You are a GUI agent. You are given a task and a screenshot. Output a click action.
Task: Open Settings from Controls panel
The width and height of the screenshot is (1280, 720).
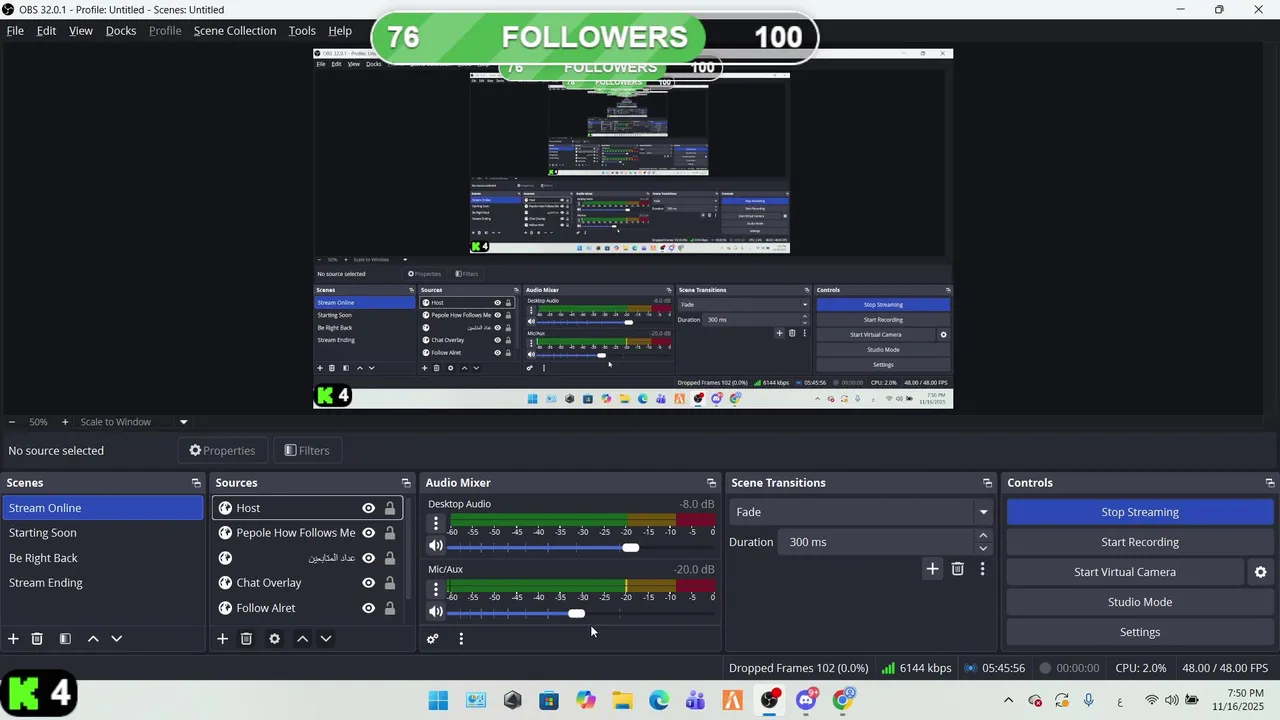(x=1139, y=632)
